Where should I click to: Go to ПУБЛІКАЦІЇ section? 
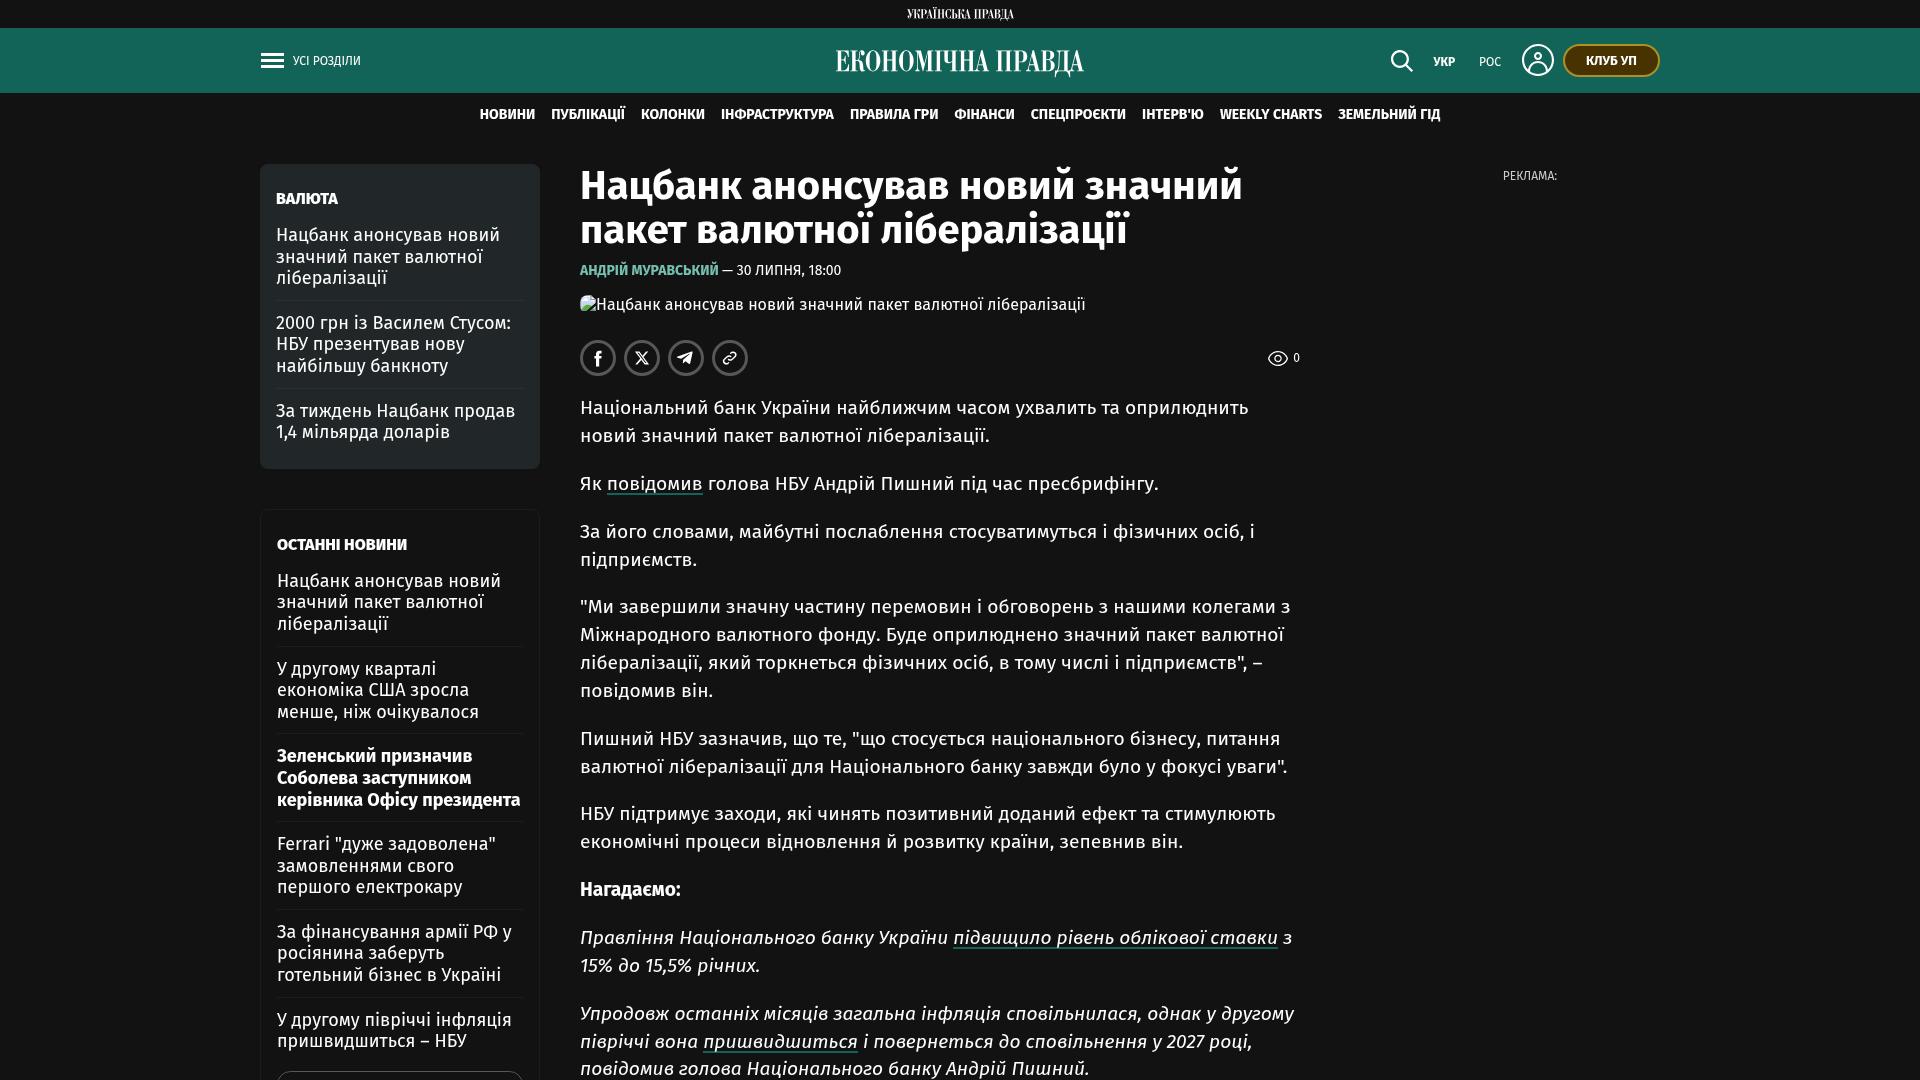point(588,115)
